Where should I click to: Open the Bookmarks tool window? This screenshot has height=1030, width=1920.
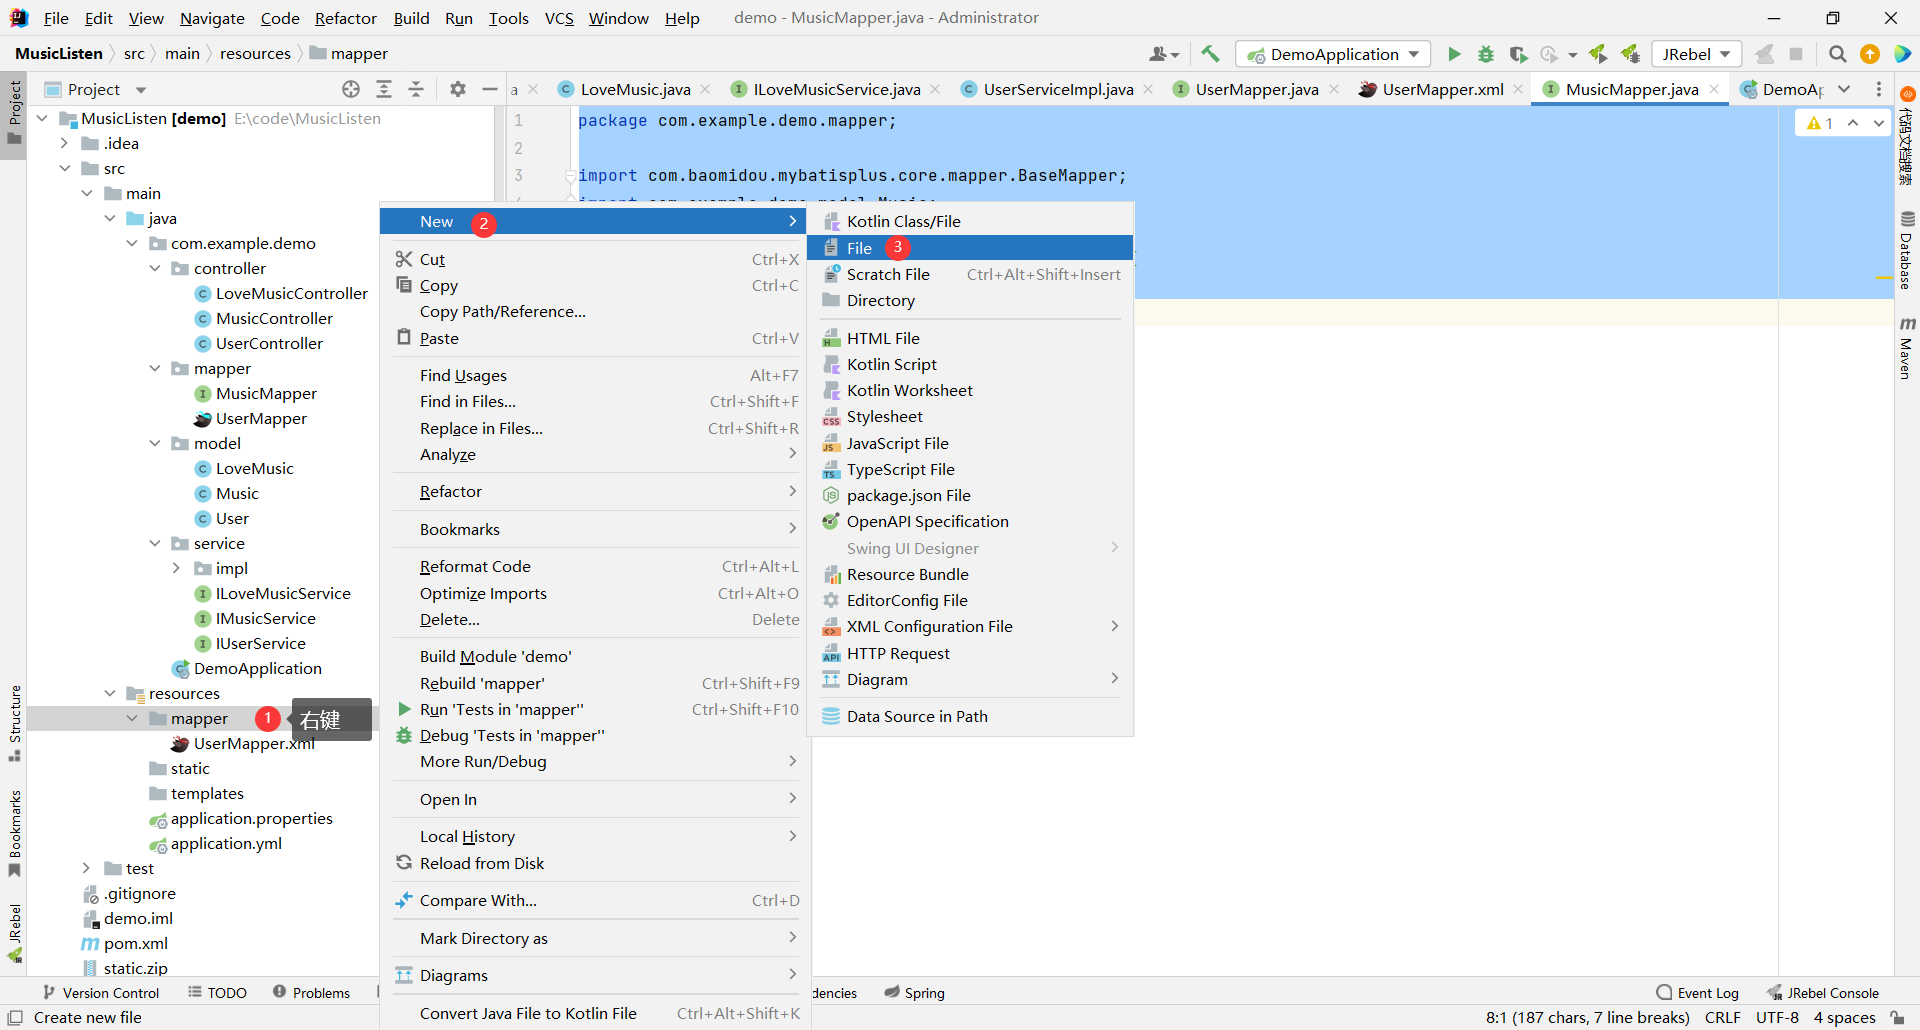coord(14,833)
